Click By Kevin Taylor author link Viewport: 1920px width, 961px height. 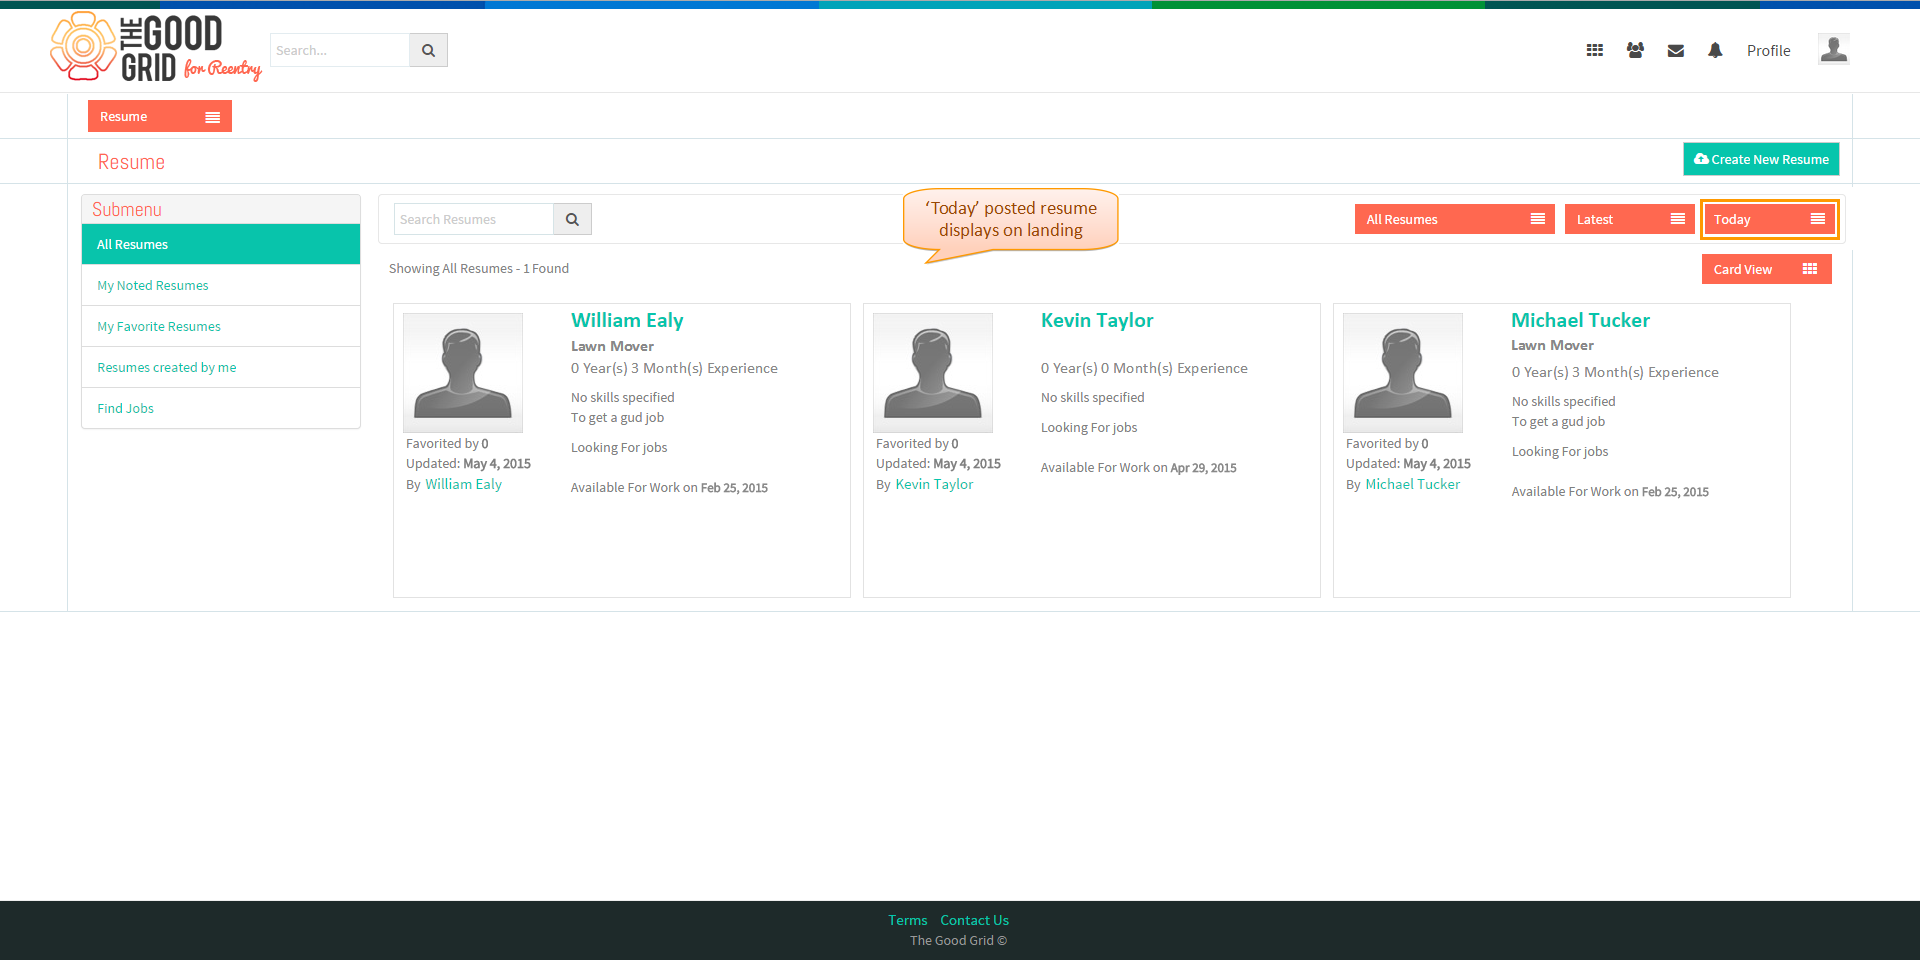[934, 484]
